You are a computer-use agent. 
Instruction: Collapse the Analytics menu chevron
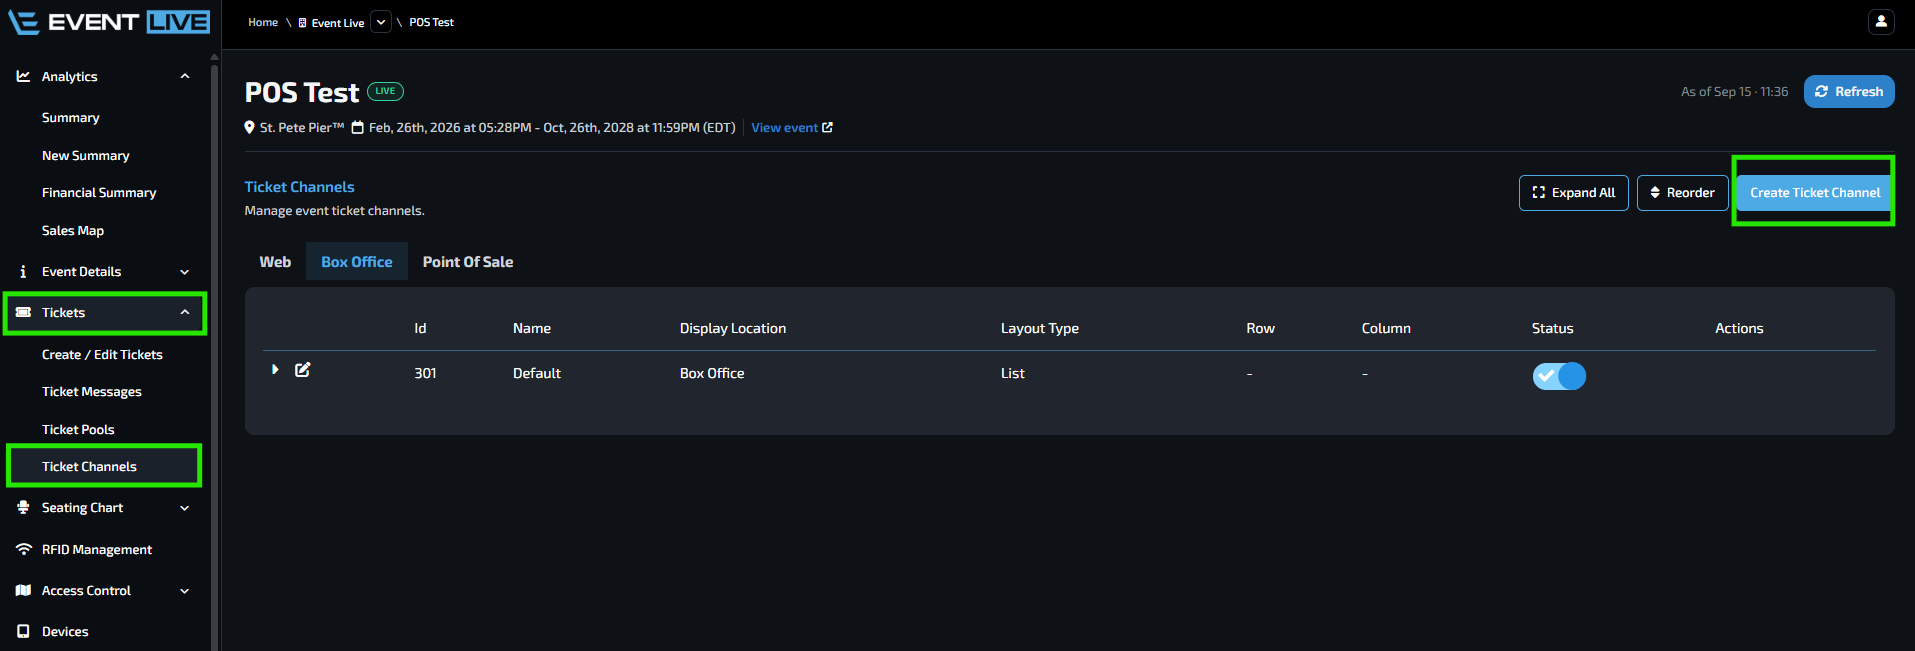click(185, 76)
